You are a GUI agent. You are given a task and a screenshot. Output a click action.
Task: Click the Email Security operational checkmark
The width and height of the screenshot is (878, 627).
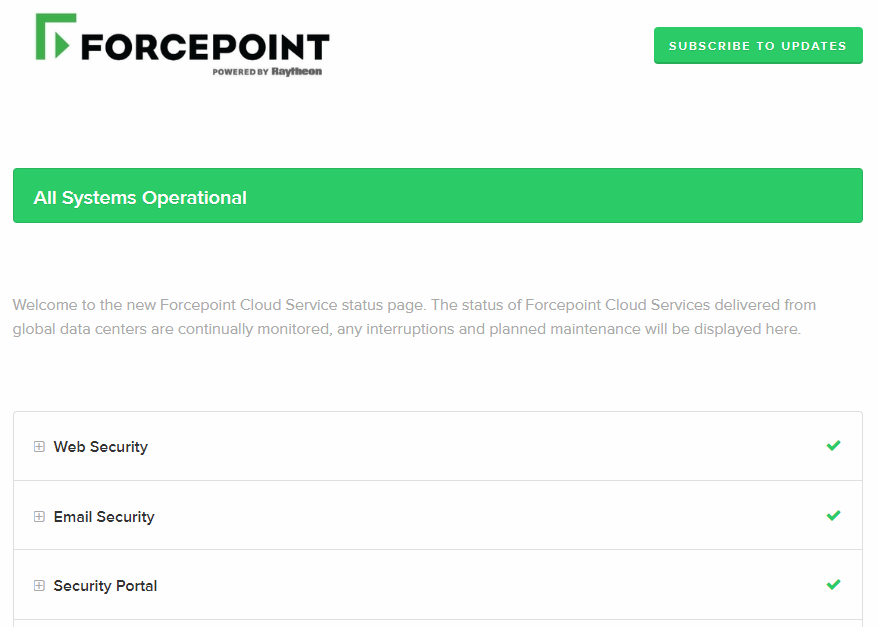click(833, 515)
